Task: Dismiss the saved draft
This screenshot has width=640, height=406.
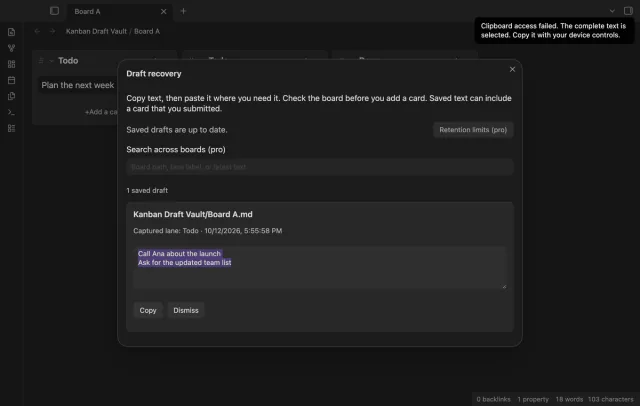Action: (186, 310)
